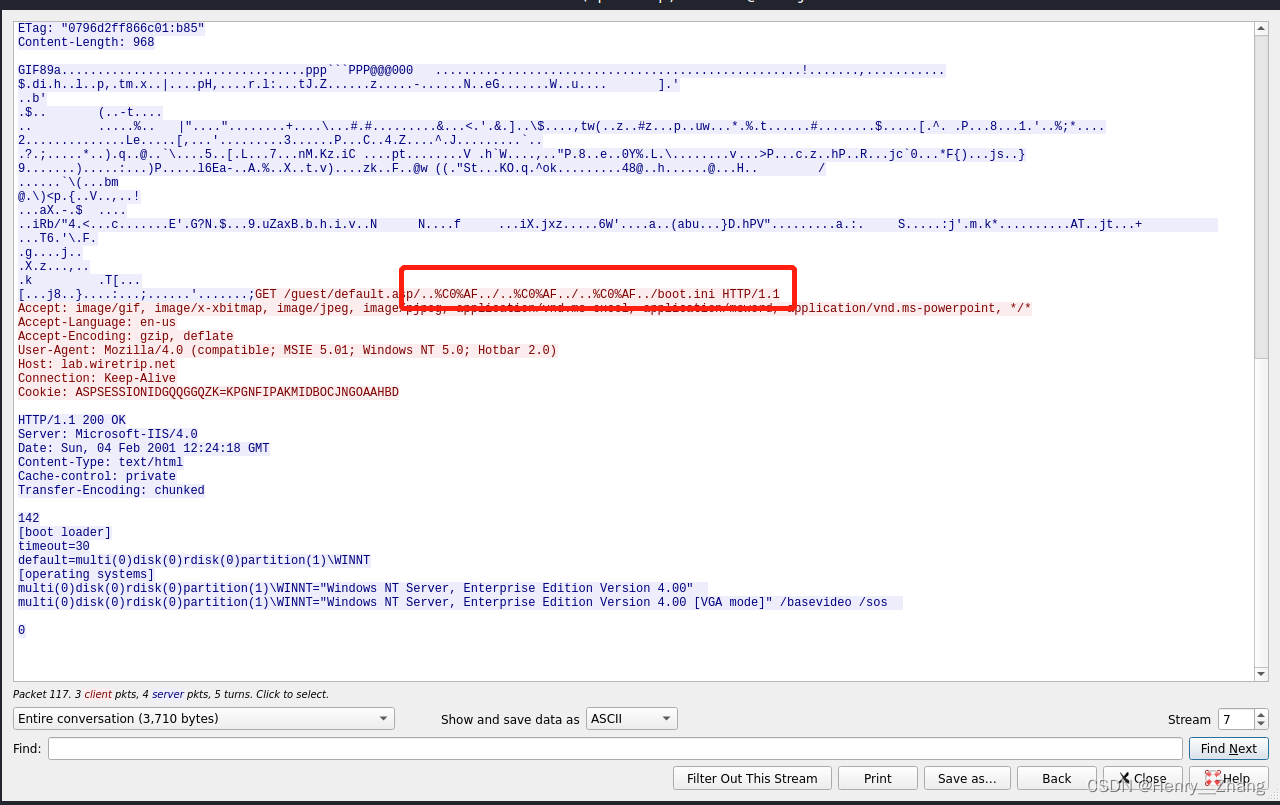The image size is (1280, 805).
Task: Open the ASCII format dropdown
Action: [631, 718]
